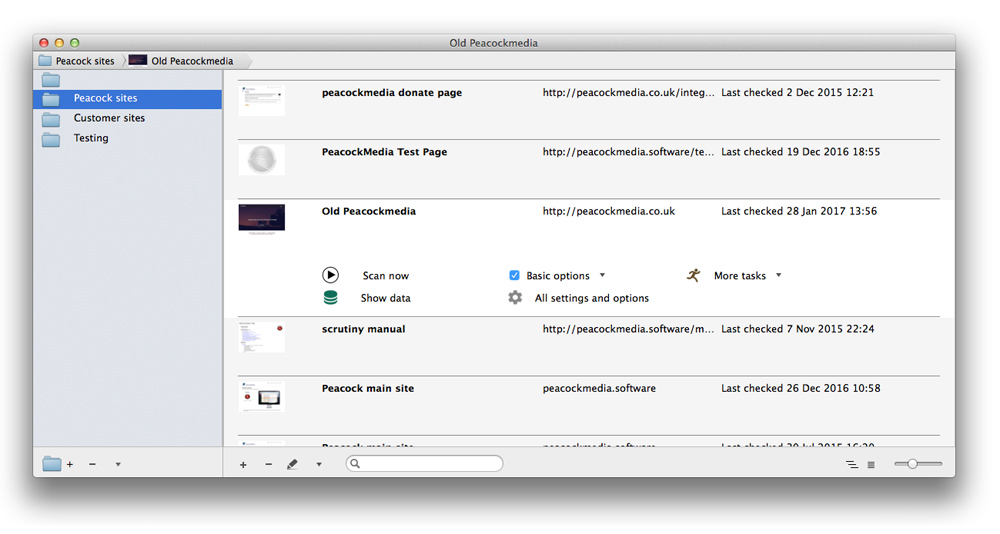Switch to the indented outline view icon
Screen dimensions: 1000x534
tap(851, 464)
